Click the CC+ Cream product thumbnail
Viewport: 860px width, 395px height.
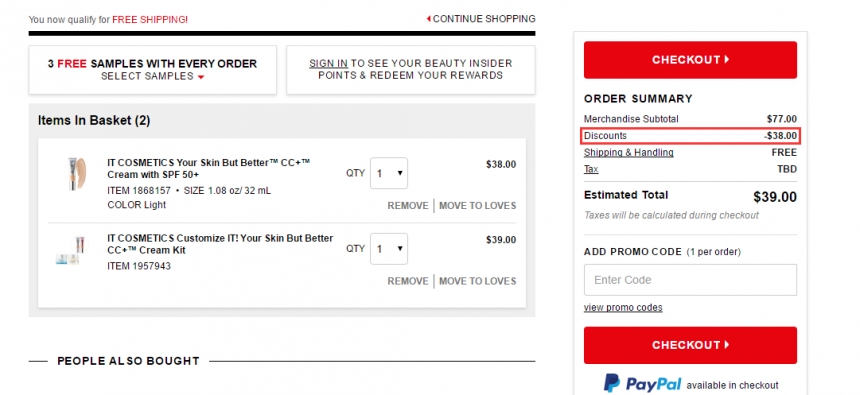pyautogui.click(x=77, y=173)
